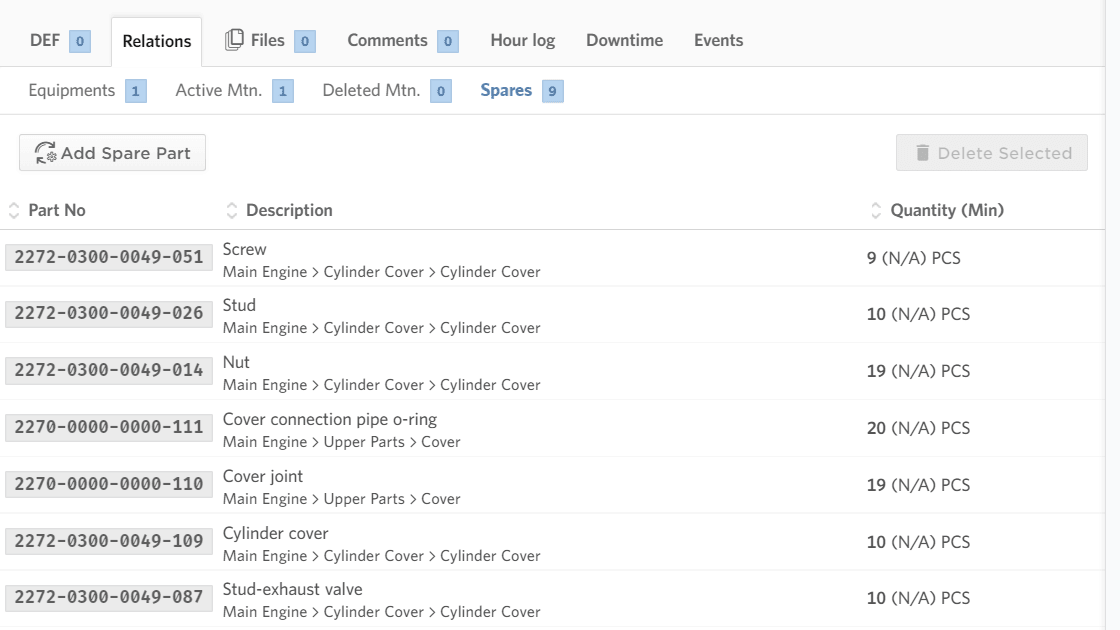
Task: Switch to the Events tab
Action: 718,40
